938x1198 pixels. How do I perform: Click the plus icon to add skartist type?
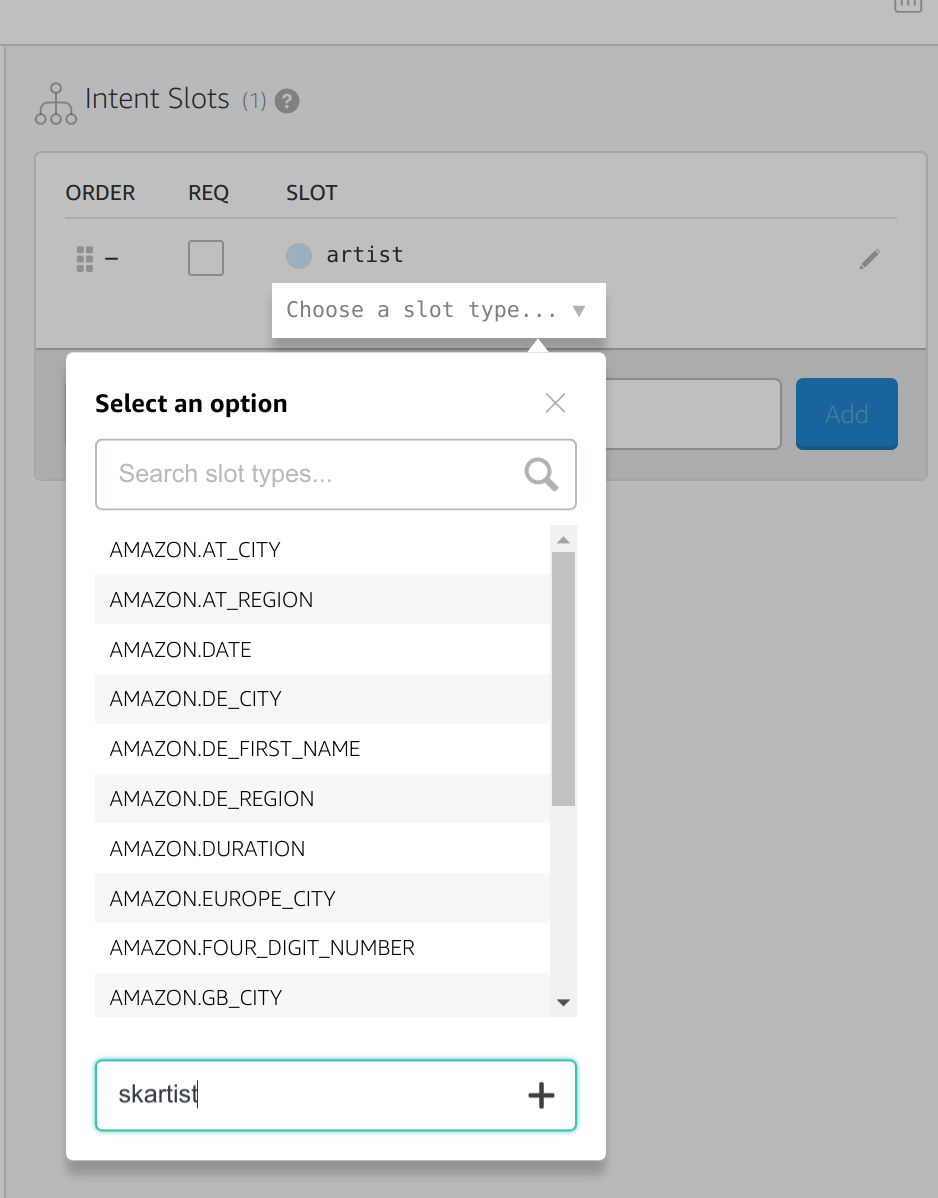pyautogui.click(x=541, y=1096)
